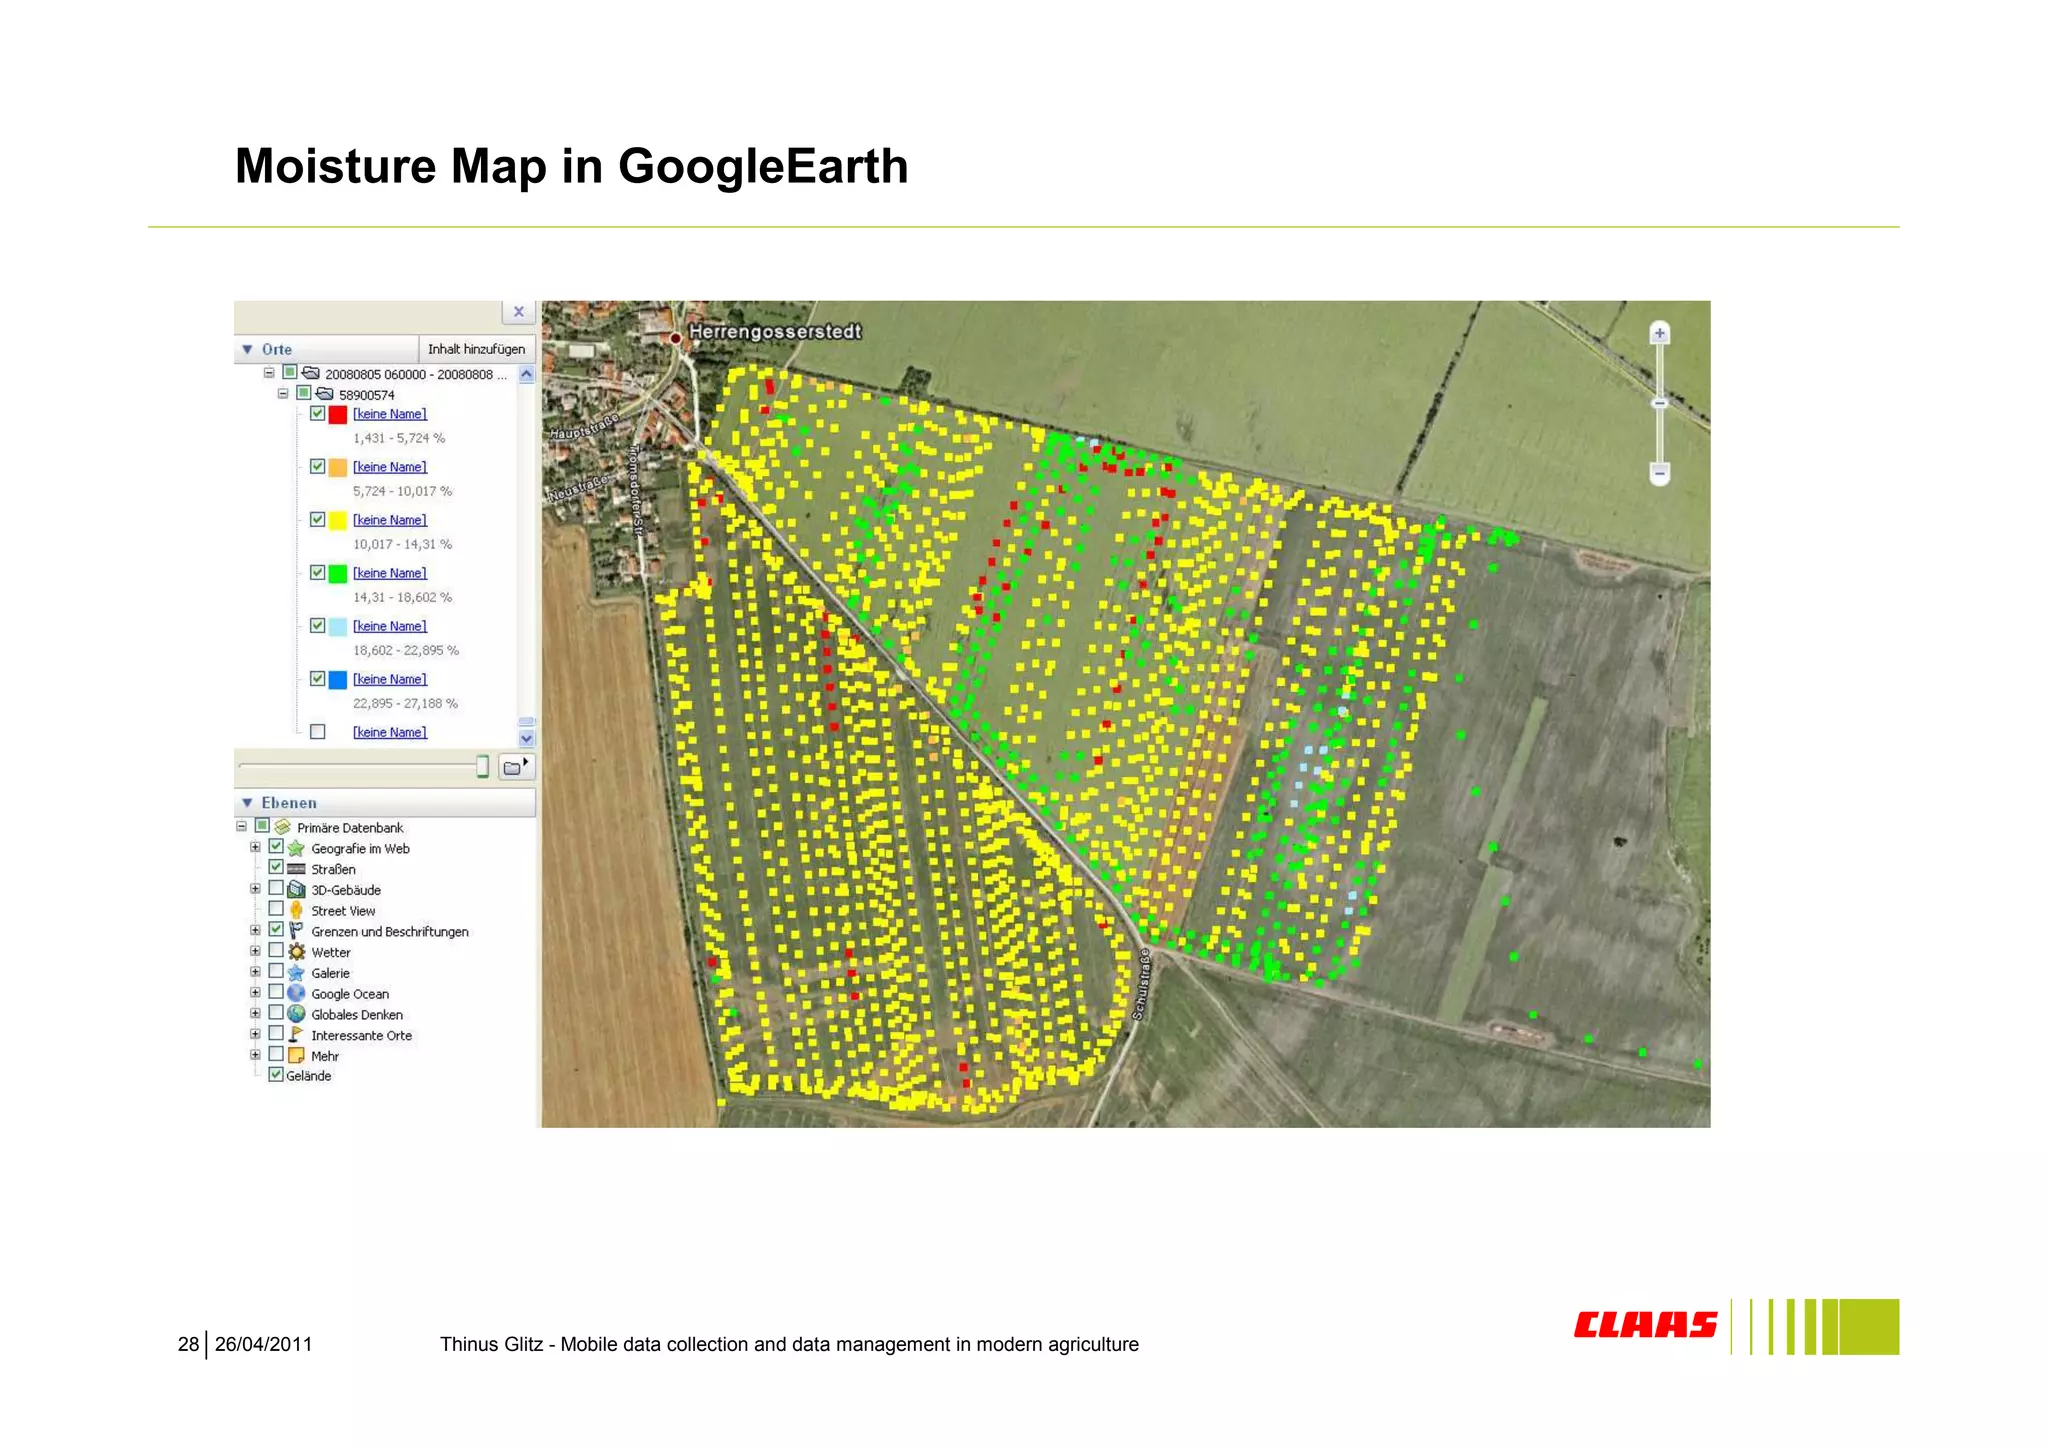Toggle the Gelände checkbox
This screenshot has width=2048, height=1447.
pos(276,1075)
